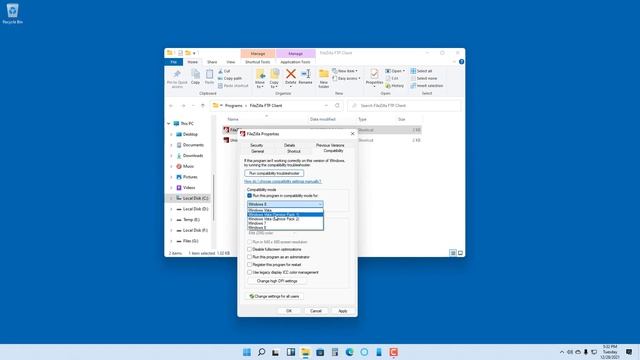Open the Previous Versions tab
This screenshot has width=640, height=360.
(330, 145)
